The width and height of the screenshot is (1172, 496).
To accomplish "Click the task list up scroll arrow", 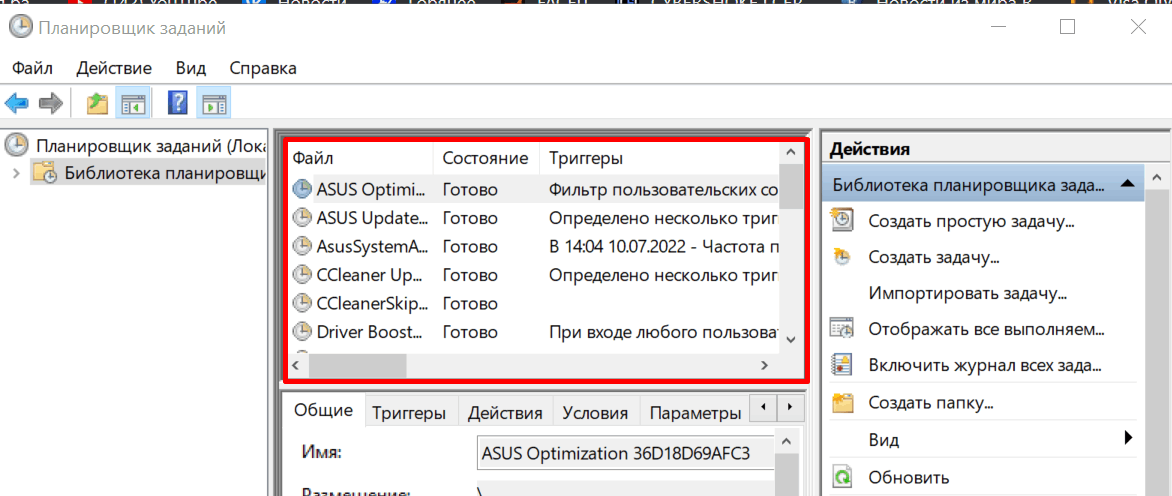I will coord(791,152).
